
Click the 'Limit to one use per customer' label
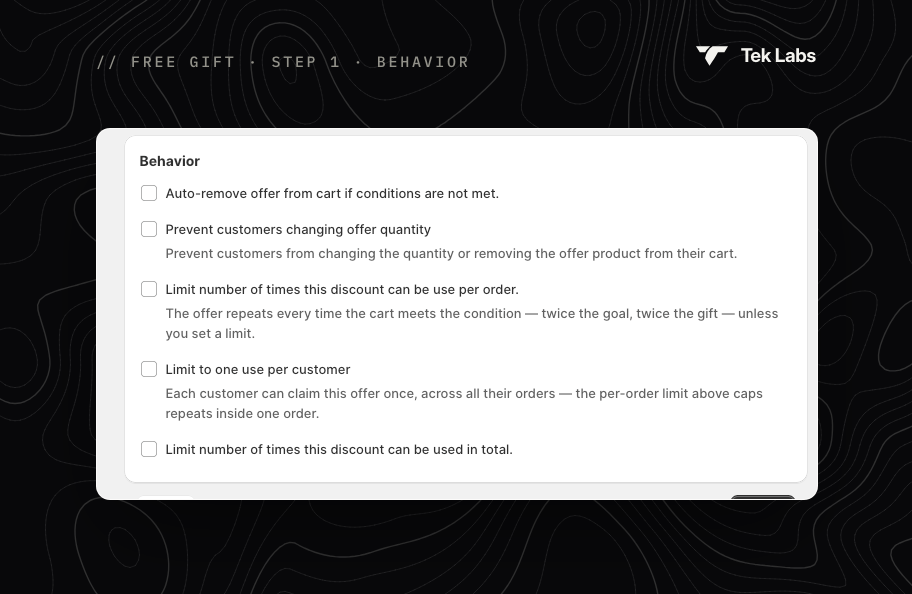pos(258,370)
